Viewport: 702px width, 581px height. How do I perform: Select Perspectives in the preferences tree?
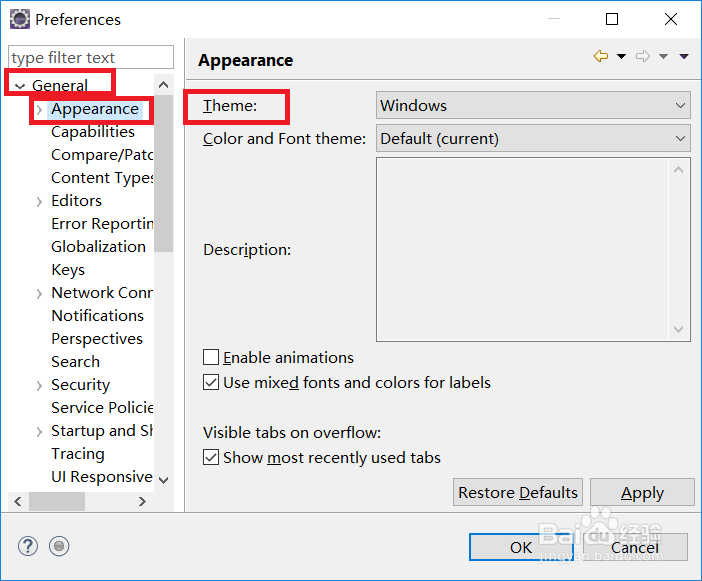click(x=97, y=339)
